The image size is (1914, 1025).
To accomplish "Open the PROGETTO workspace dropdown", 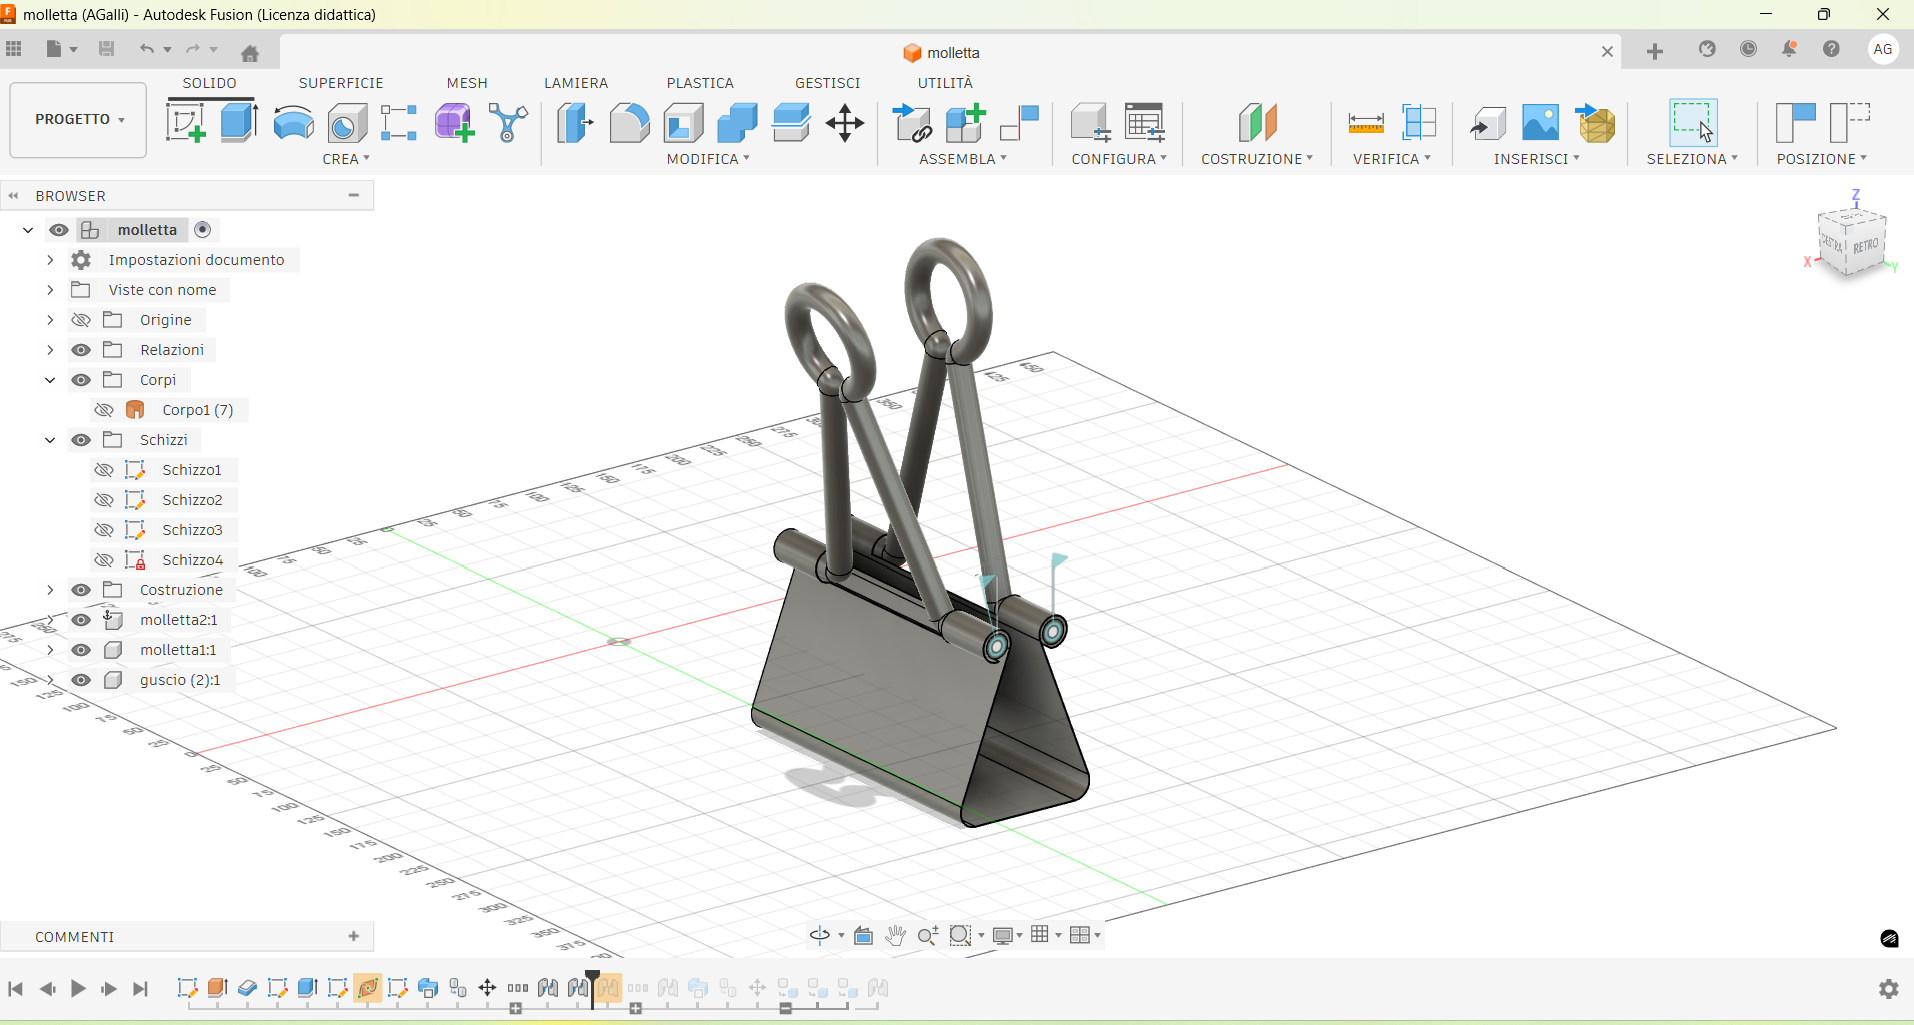I will 79,119.
